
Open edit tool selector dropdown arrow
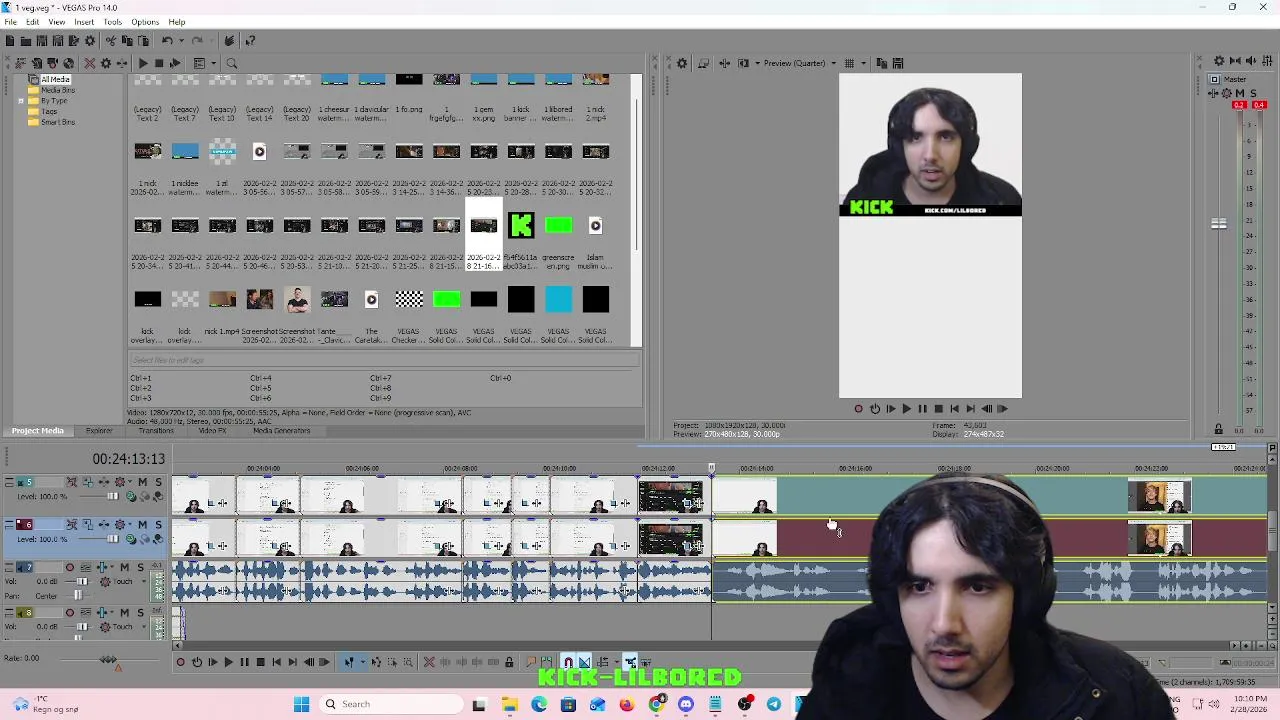(363, 661)
